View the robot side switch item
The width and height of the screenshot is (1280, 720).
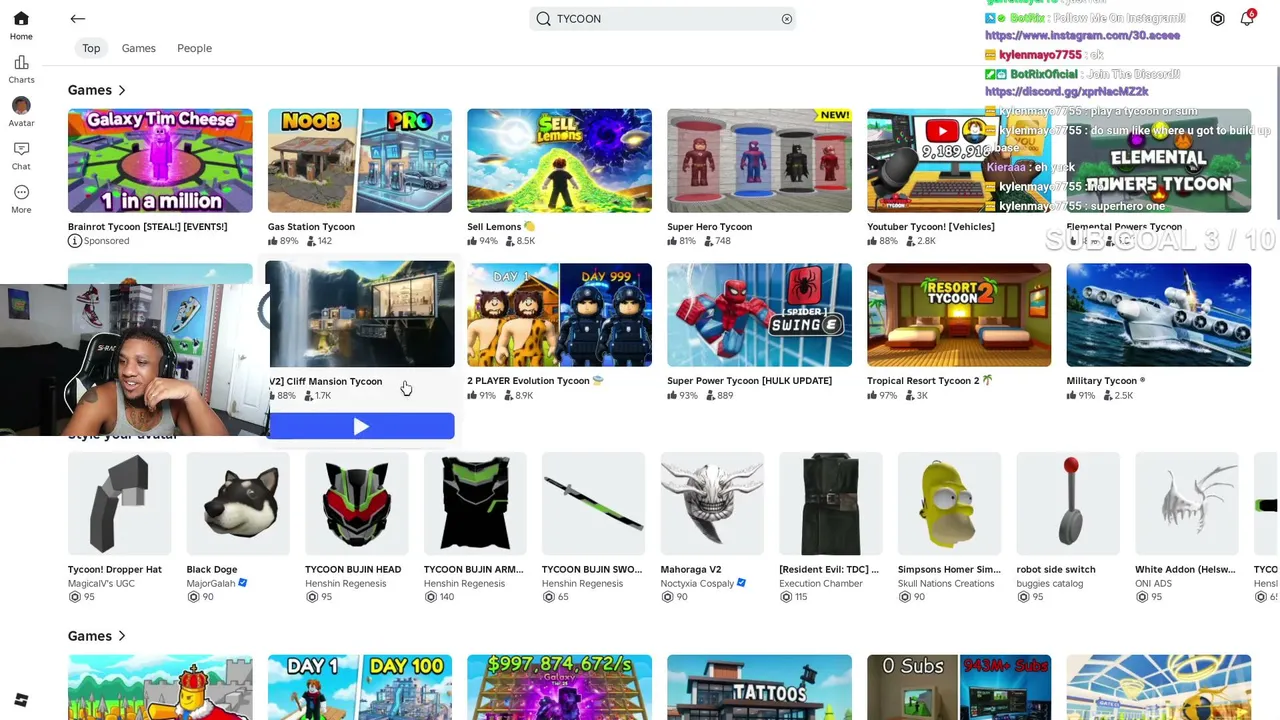click(x=1068, y=503)
